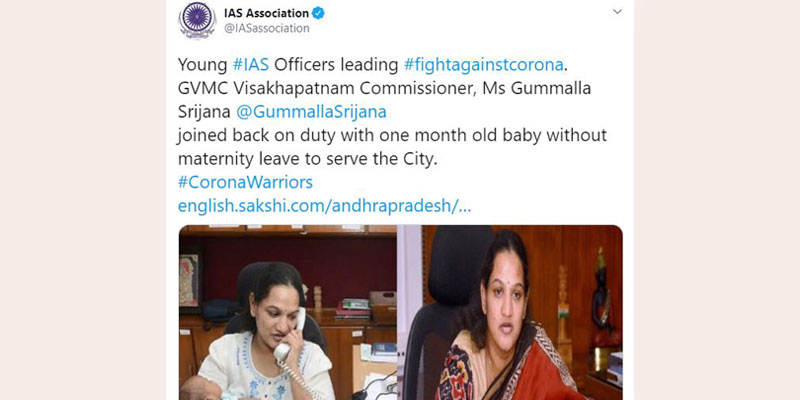The height and width of the screenshot is (400, 800).
Task: Open the IAS Association profile avatar
Action: (197, 20)
